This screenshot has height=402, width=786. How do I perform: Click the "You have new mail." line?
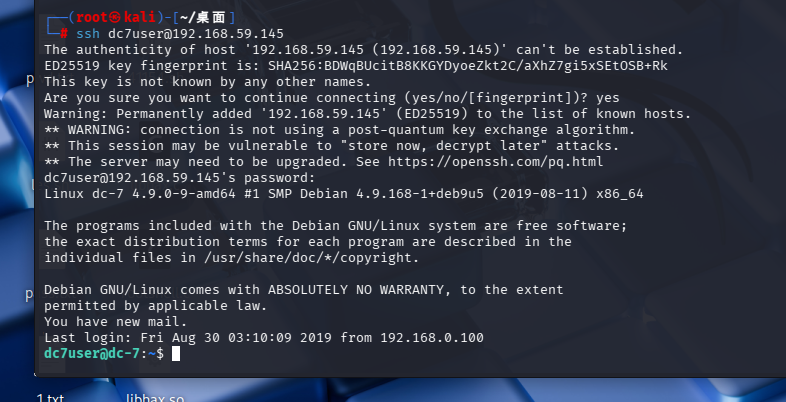pyautogui.click(x=115, y=322)
